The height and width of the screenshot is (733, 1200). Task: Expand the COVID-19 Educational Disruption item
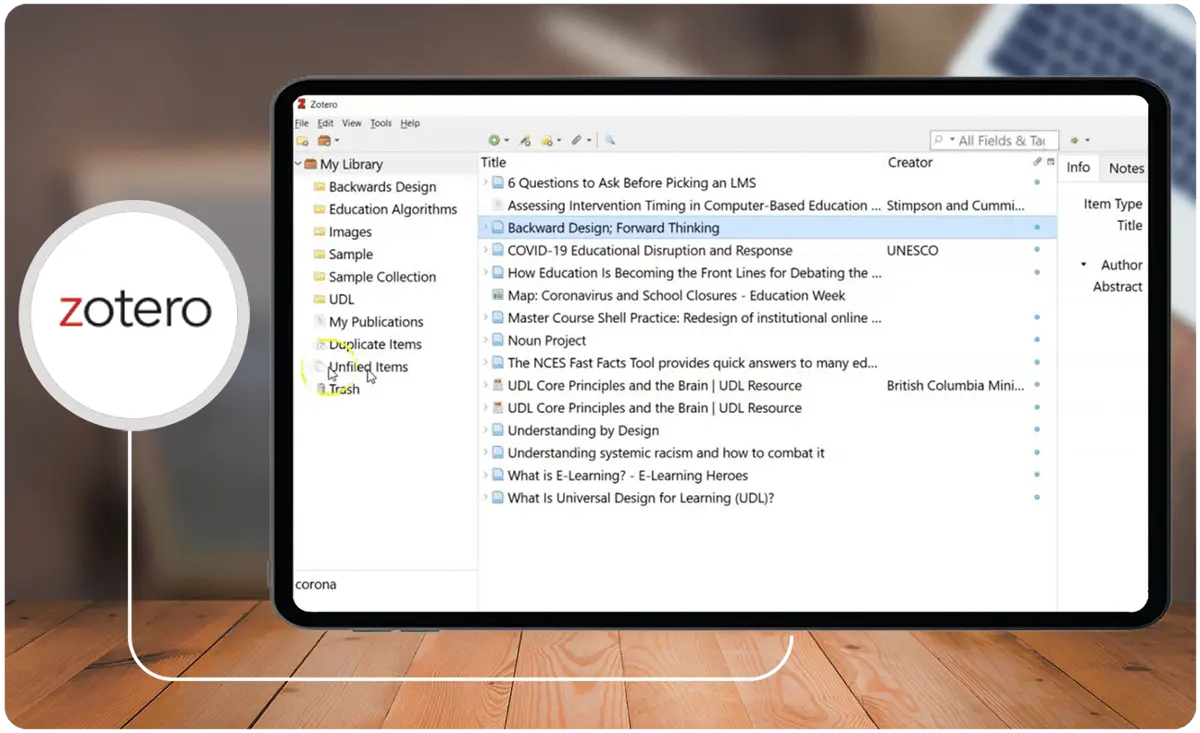coord(486,251)
